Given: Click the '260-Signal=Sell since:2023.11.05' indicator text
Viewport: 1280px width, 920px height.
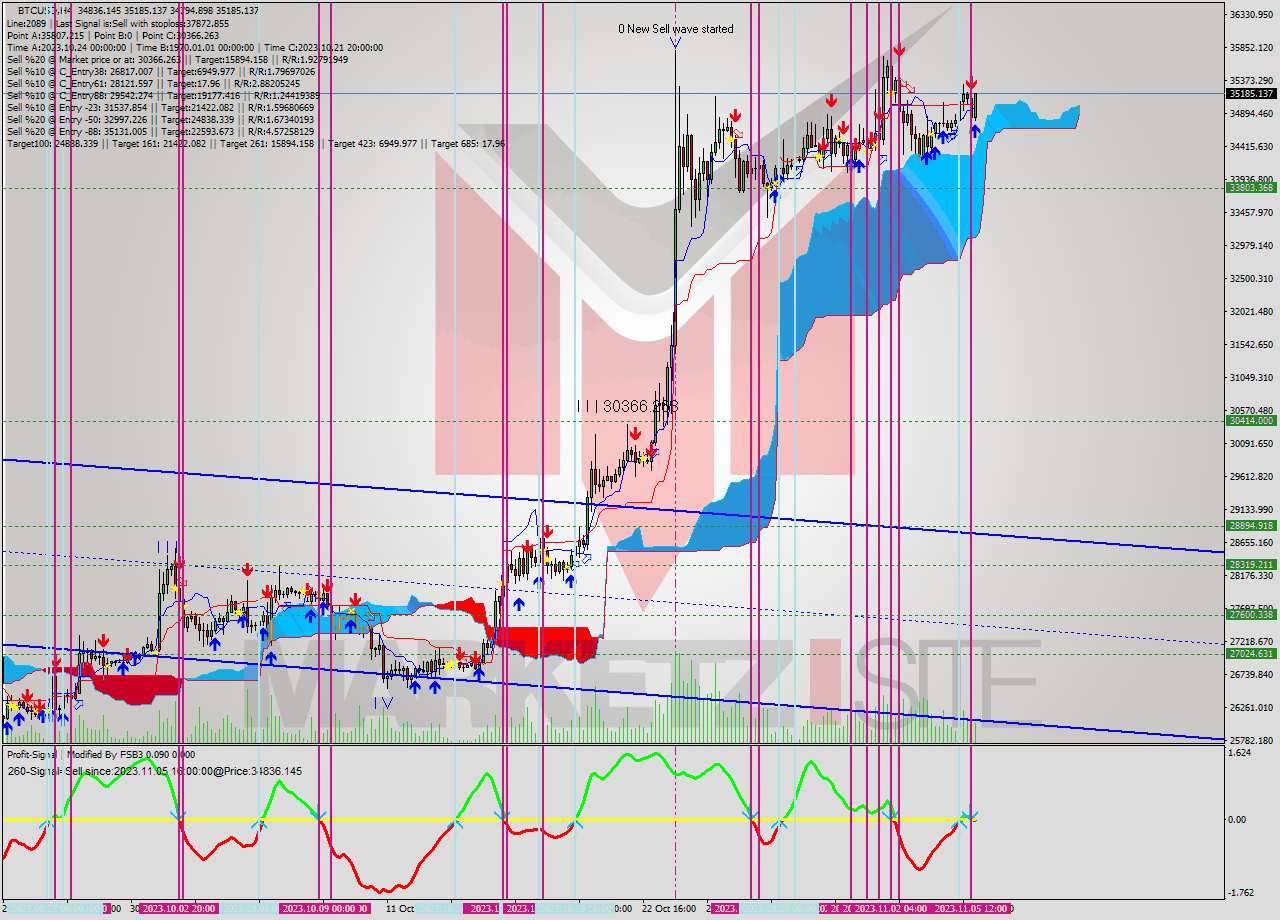Looking at the screenshot, I should pos(154,771).
